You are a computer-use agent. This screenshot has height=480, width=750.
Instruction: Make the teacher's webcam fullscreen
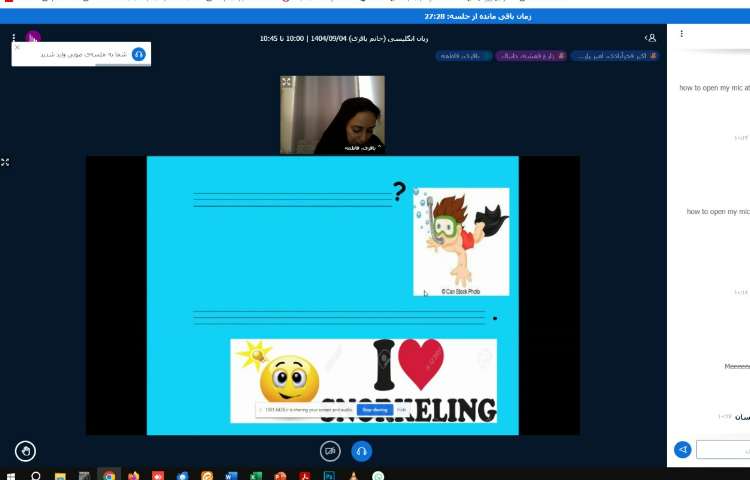[x=287, y=82]
